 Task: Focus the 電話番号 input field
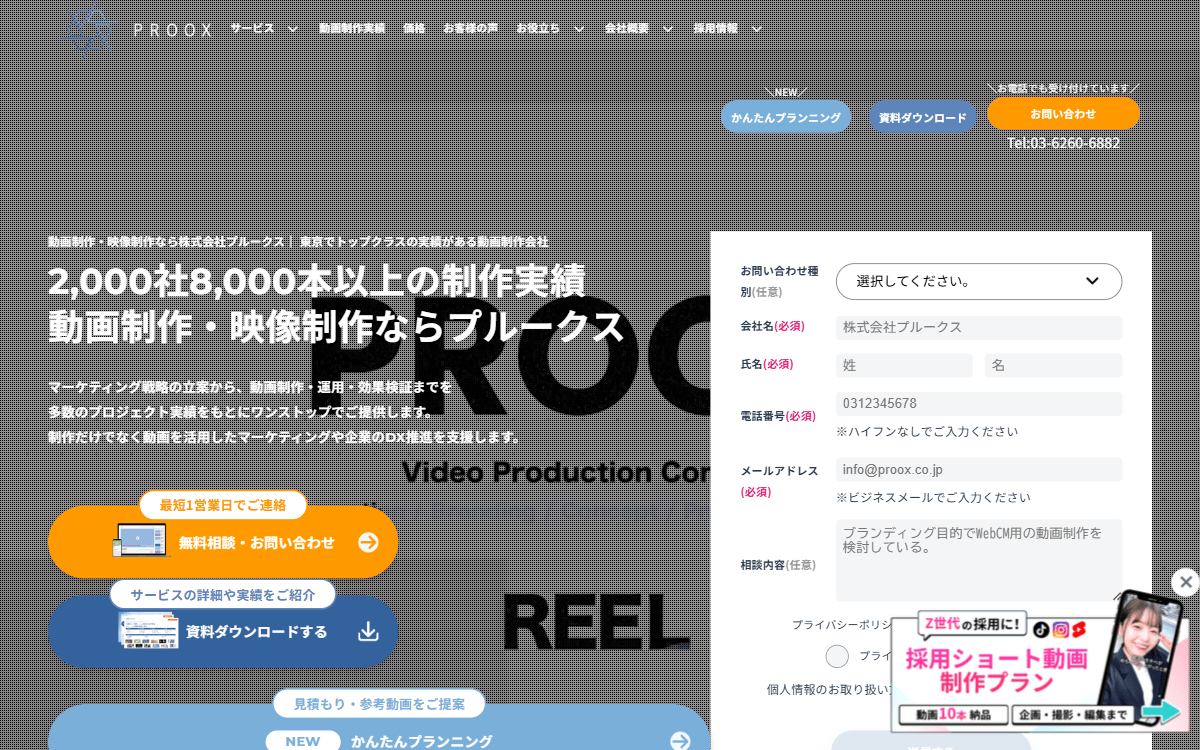click(979, 404)
